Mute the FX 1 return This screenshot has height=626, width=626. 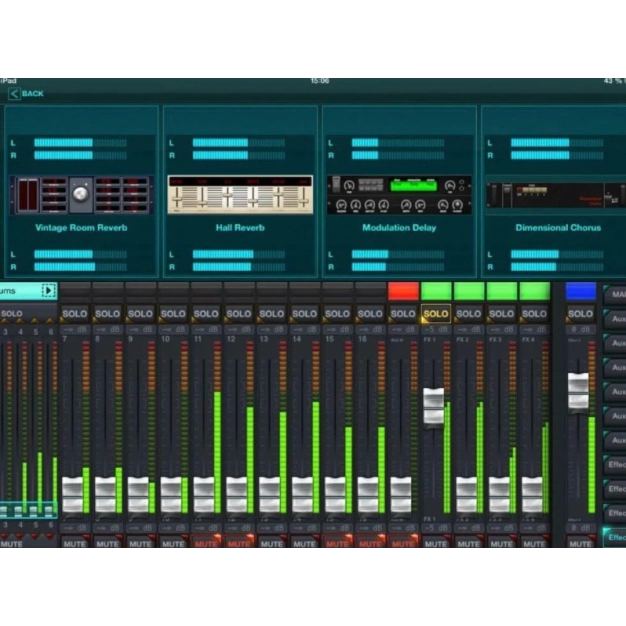click(436, 543)
